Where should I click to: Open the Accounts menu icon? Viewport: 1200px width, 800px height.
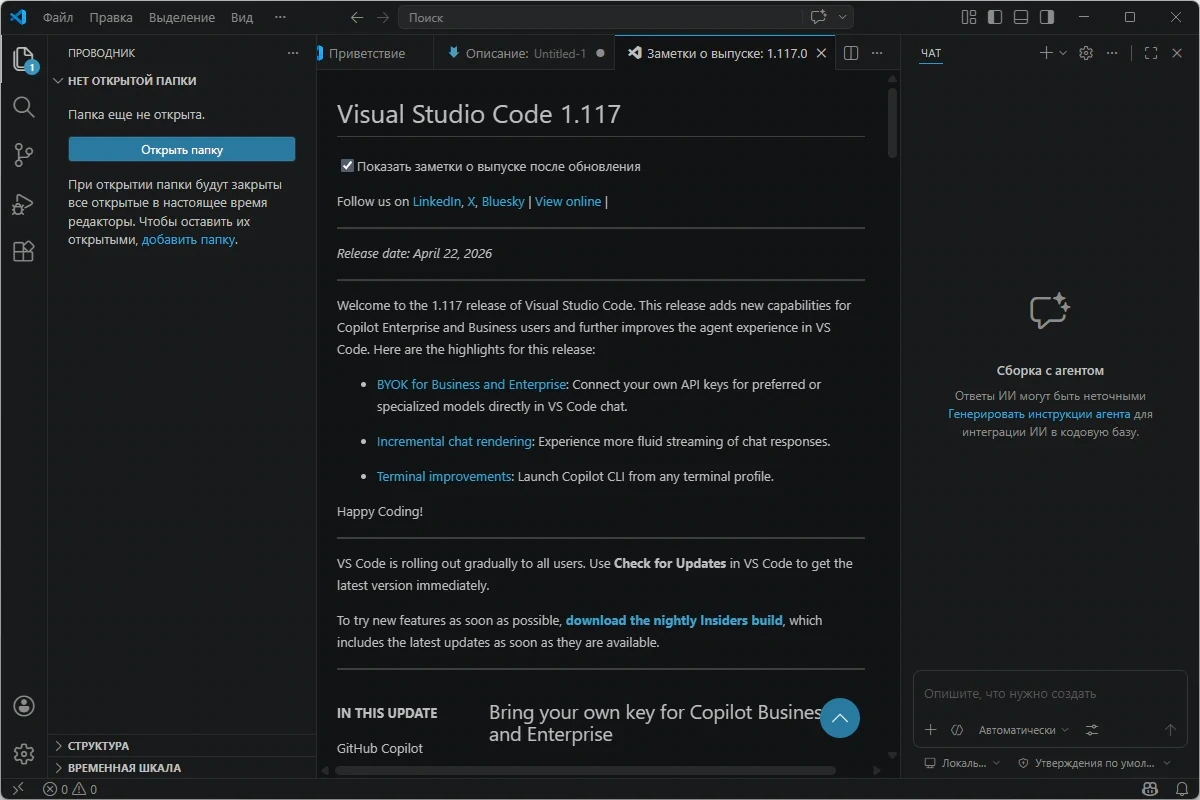(x=24, y=706)
